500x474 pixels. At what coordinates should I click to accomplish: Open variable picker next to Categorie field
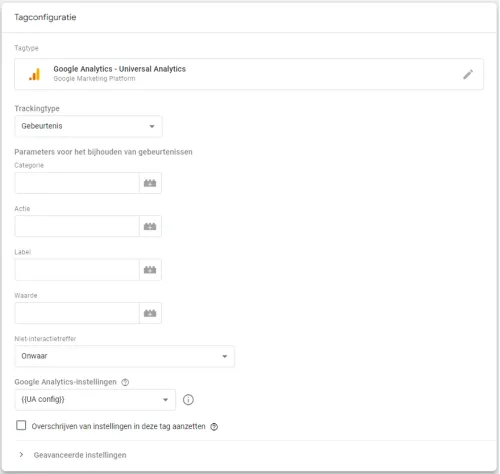tap(150, 183)
